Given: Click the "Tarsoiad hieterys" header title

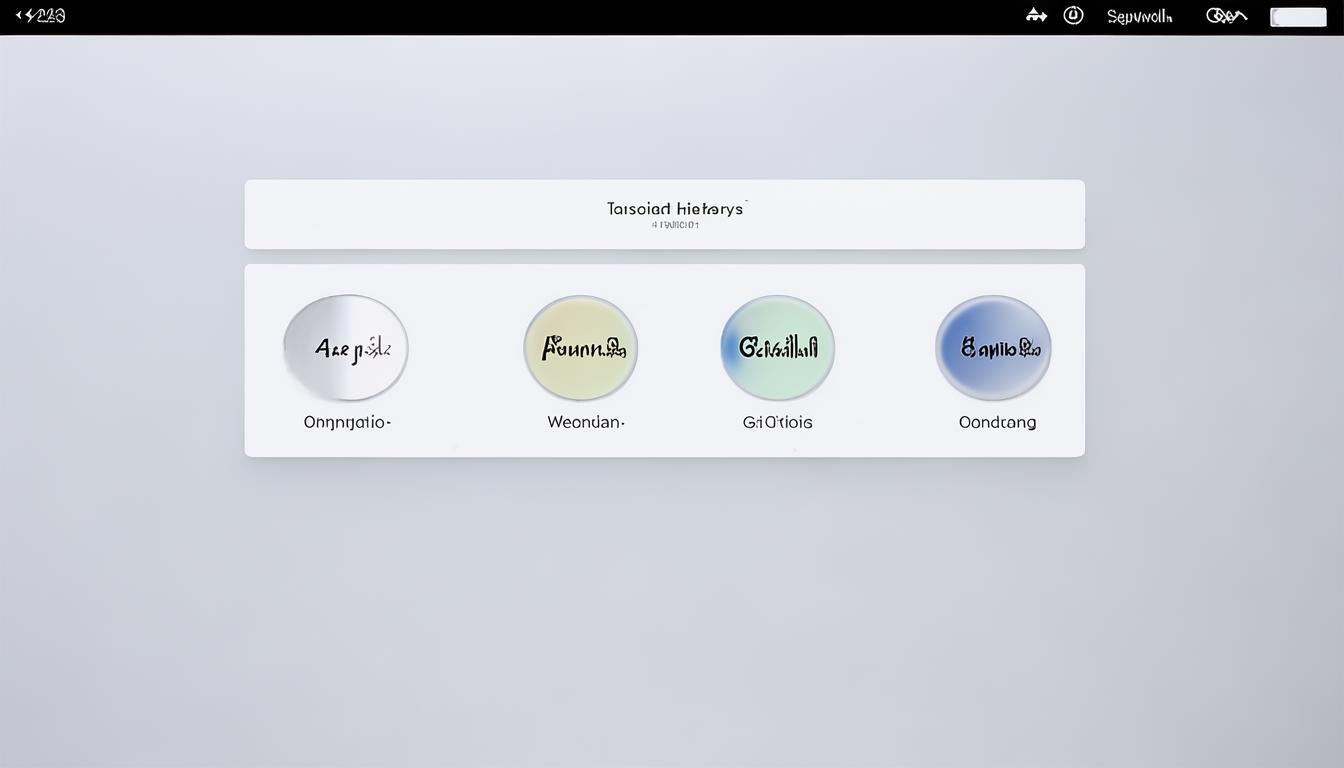Looking at the screenshot, I should pos(675,208).
